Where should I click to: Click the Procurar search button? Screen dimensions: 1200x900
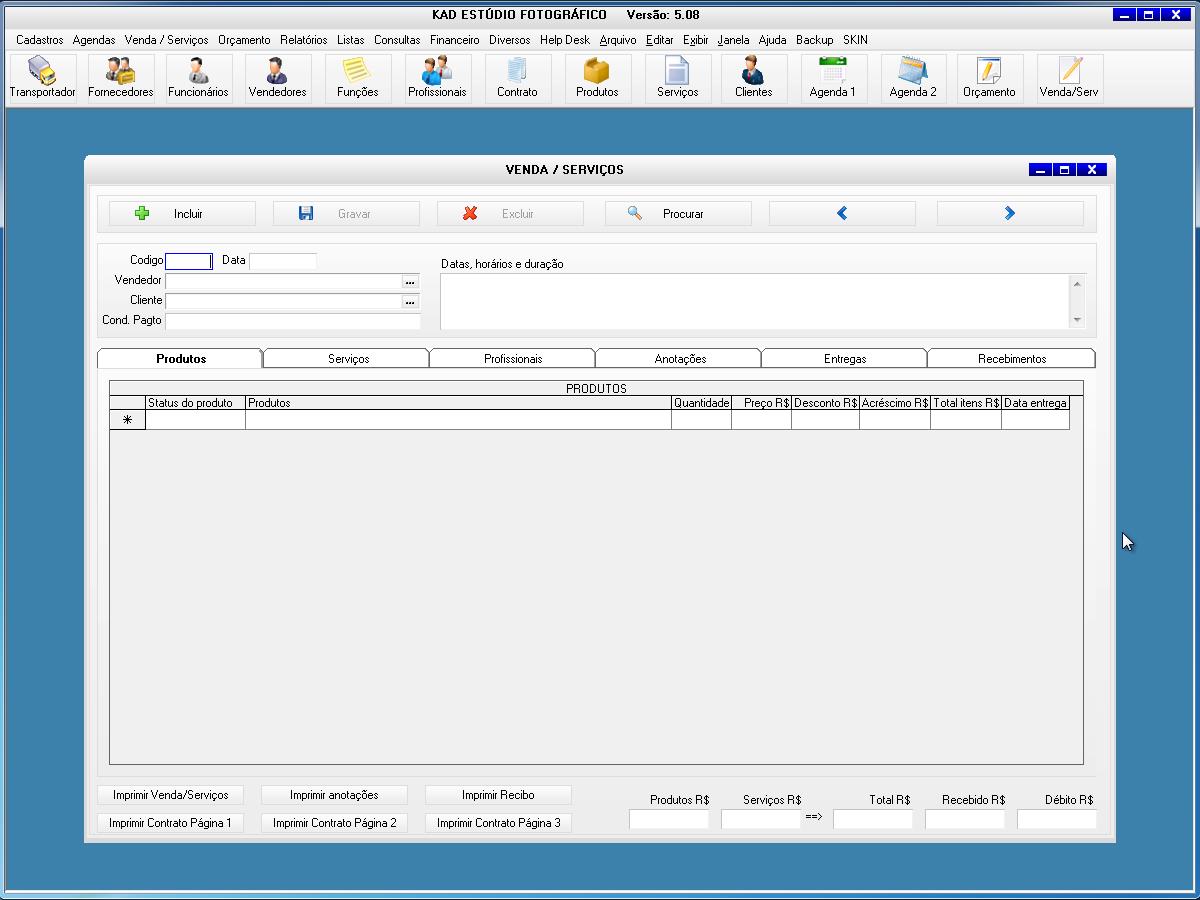pyautogui.click(x=678, y=214)
